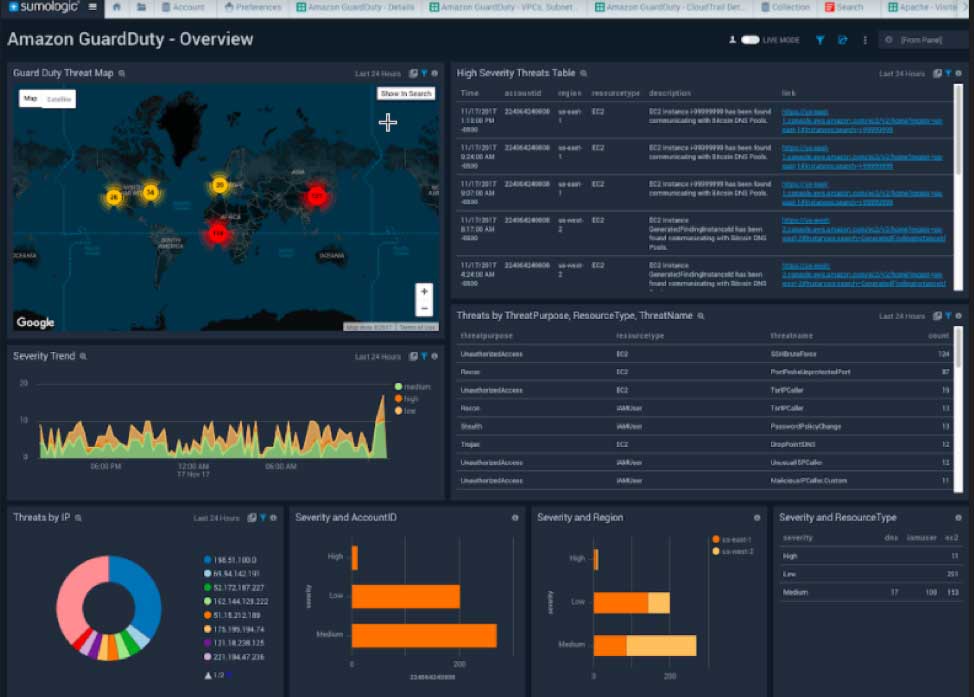Open Last 24 Hours range on Threats by ThreatPurpose panel
Viewport: 974px width, 697px height.
(x=902, y=317)
